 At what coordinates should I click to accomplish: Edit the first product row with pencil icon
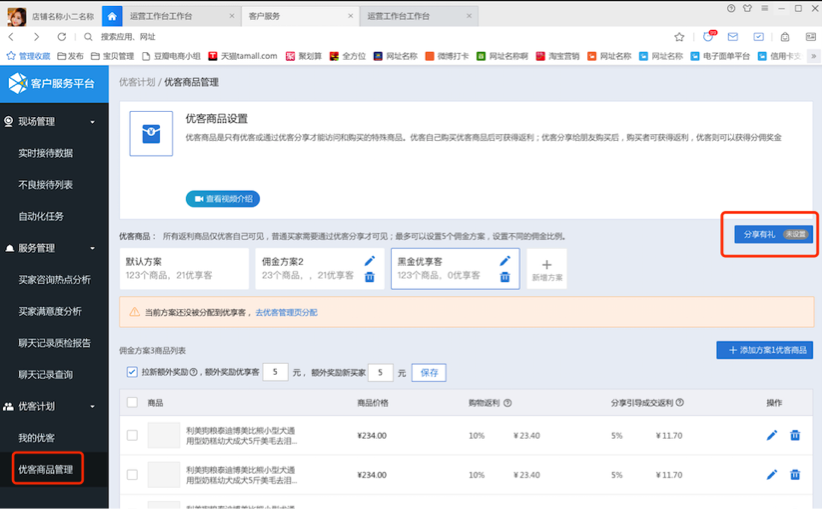click(772, 435)
